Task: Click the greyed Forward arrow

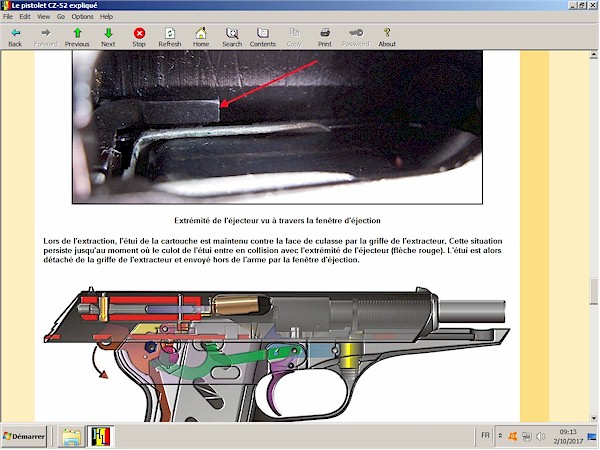Action: (46, 33)
